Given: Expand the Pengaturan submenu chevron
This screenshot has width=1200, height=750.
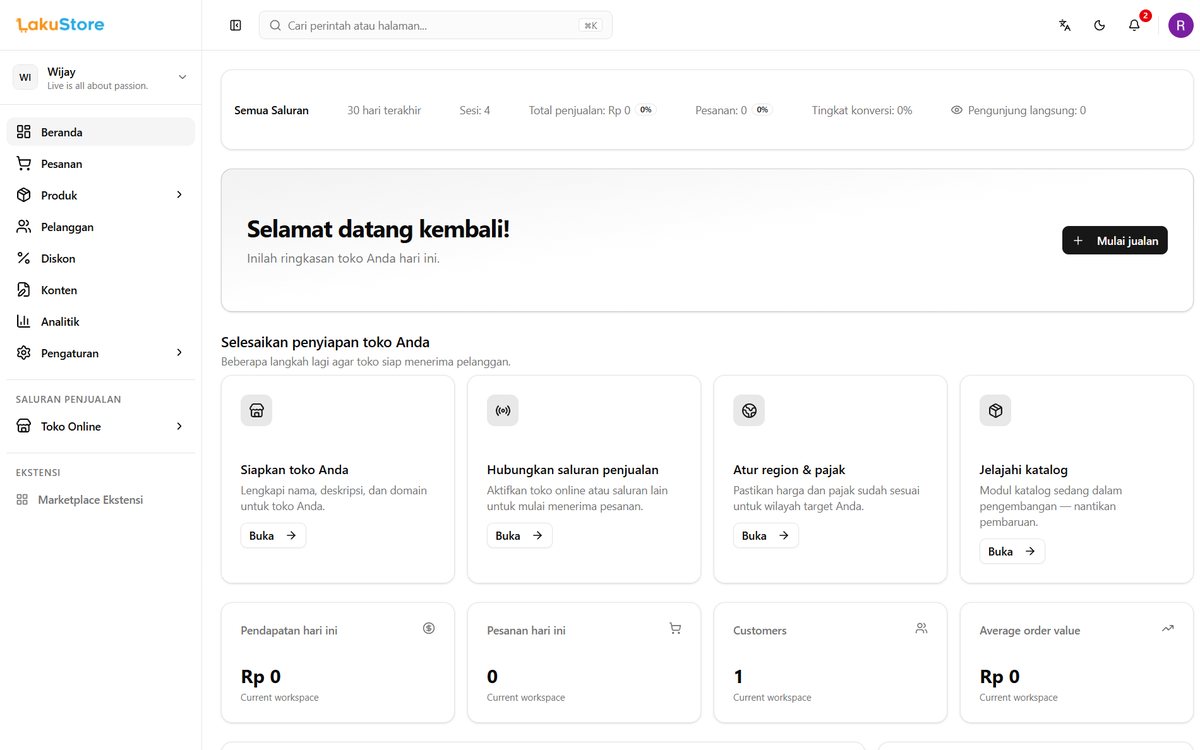Looking at the screenshot, I should 180,353.
